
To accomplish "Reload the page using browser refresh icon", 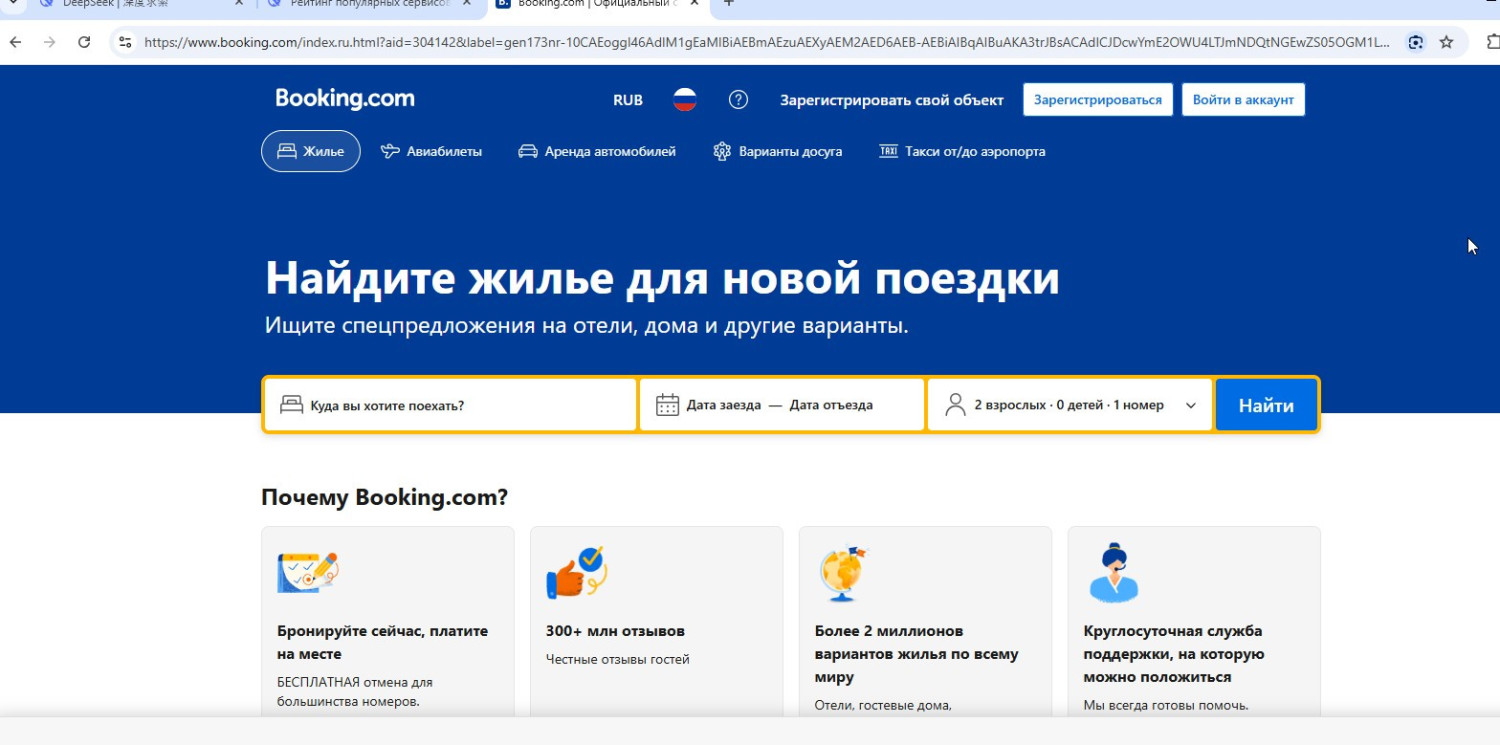I will point(84,42).
